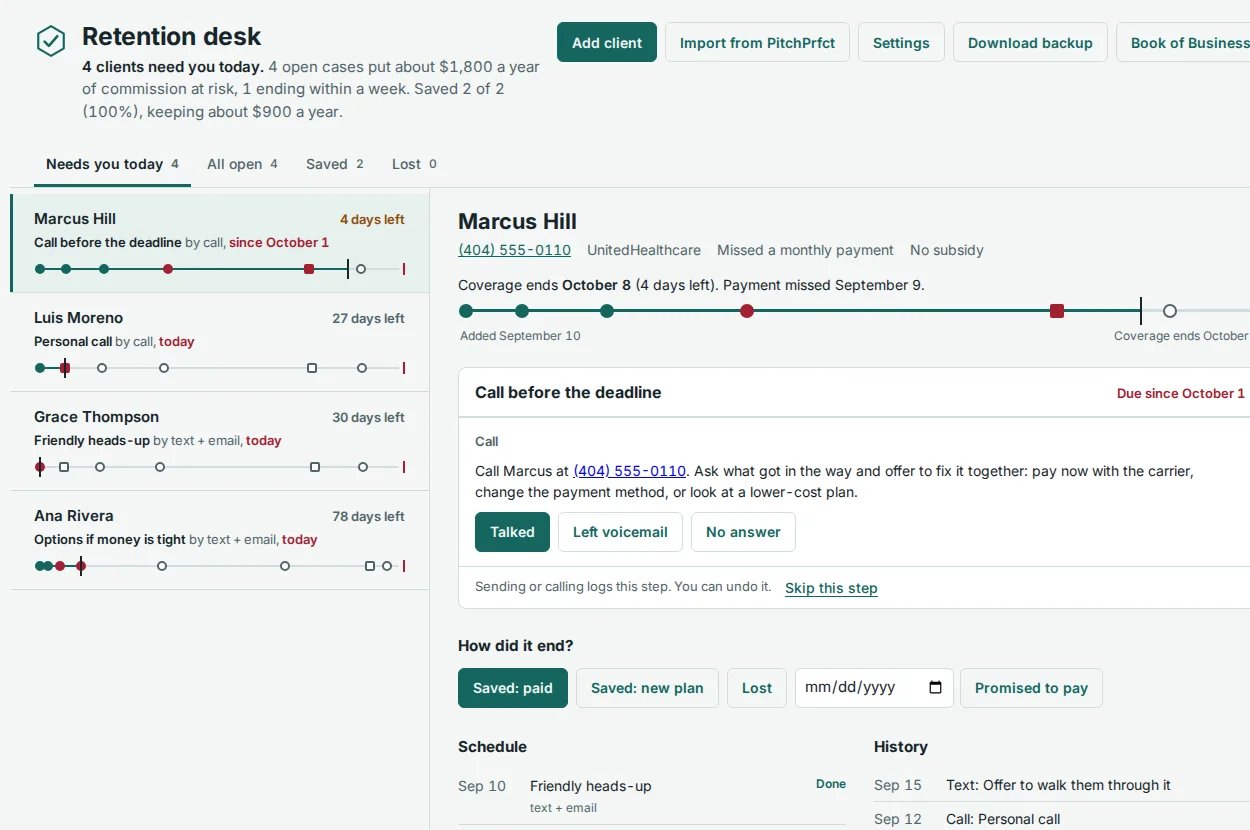
Task: Click Skip this step link
Action: tap(831, 588)
